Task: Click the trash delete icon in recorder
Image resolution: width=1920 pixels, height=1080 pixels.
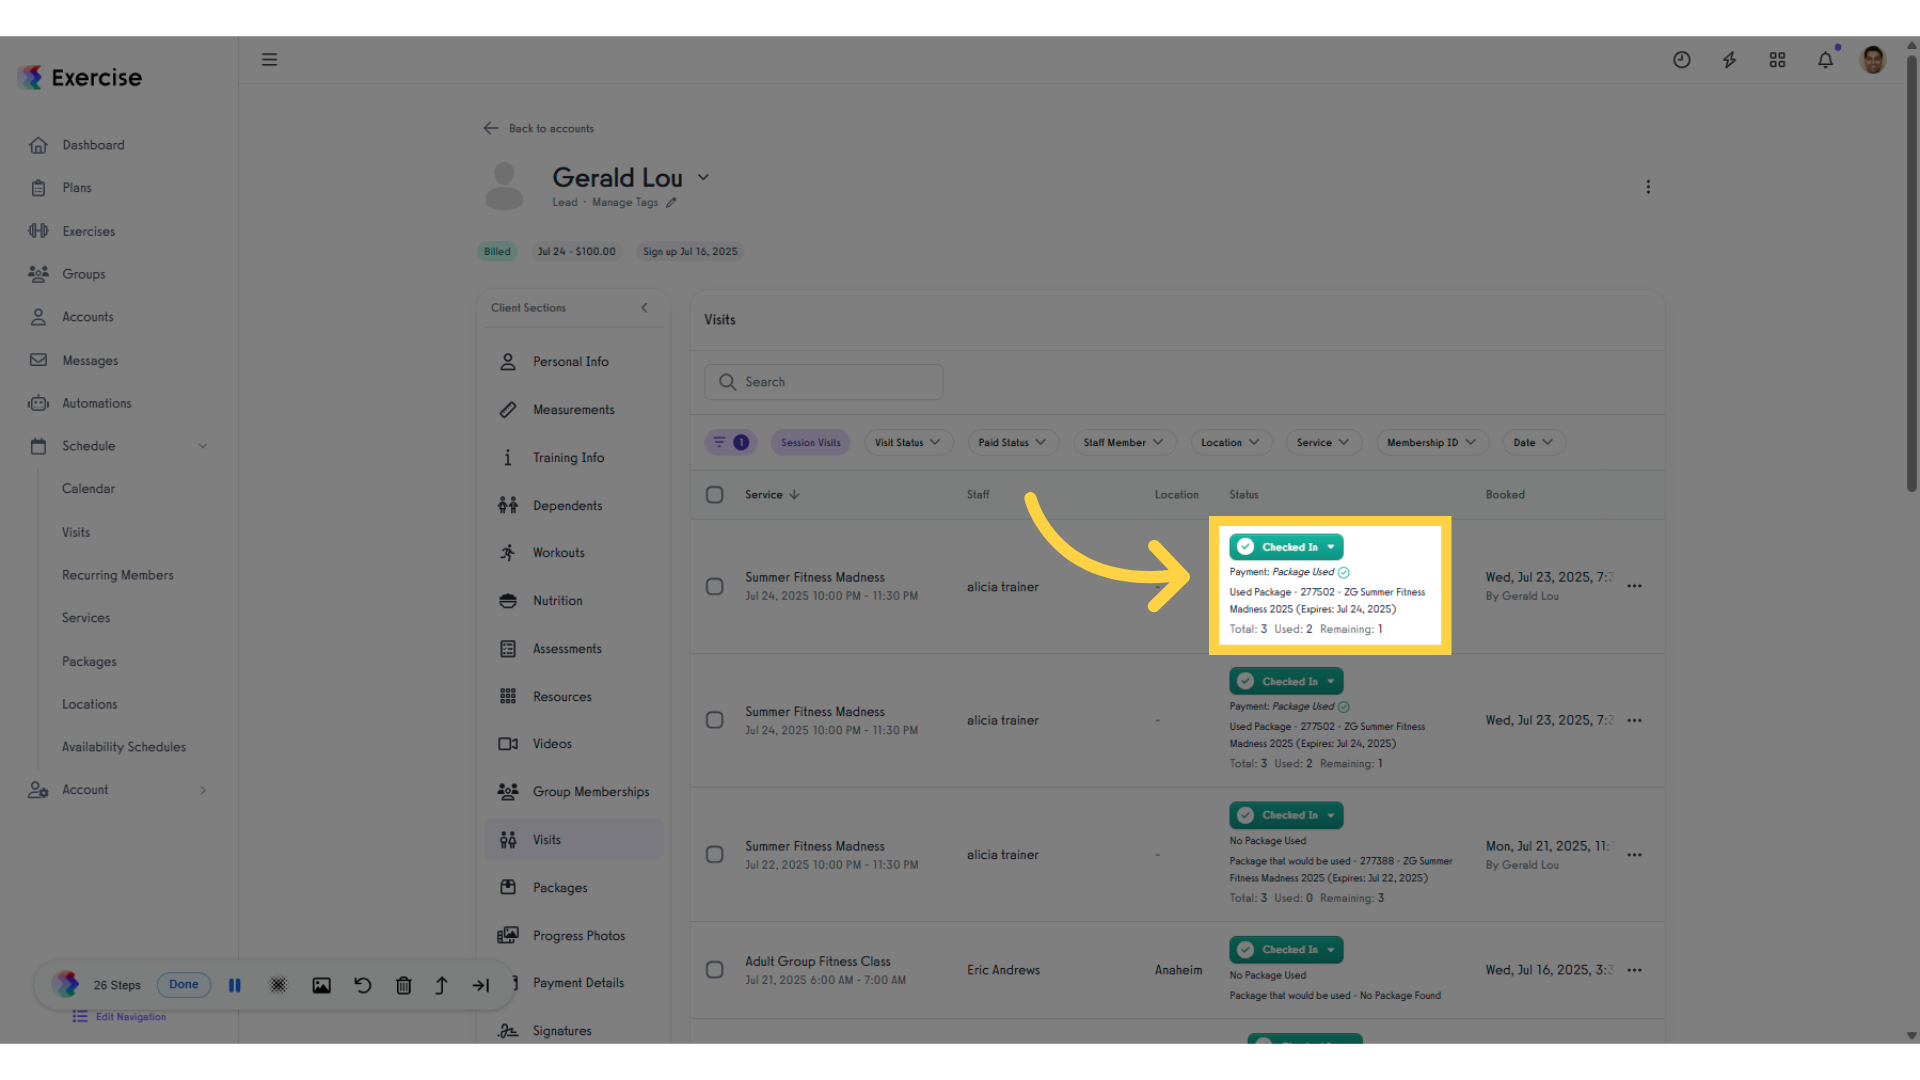Action: click(404, 985)
